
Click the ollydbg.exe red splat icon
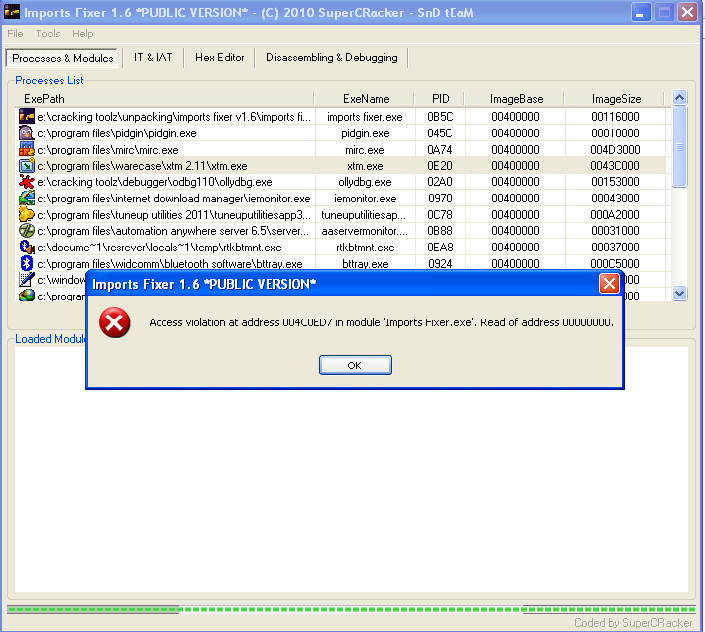[x=27, y=182]
